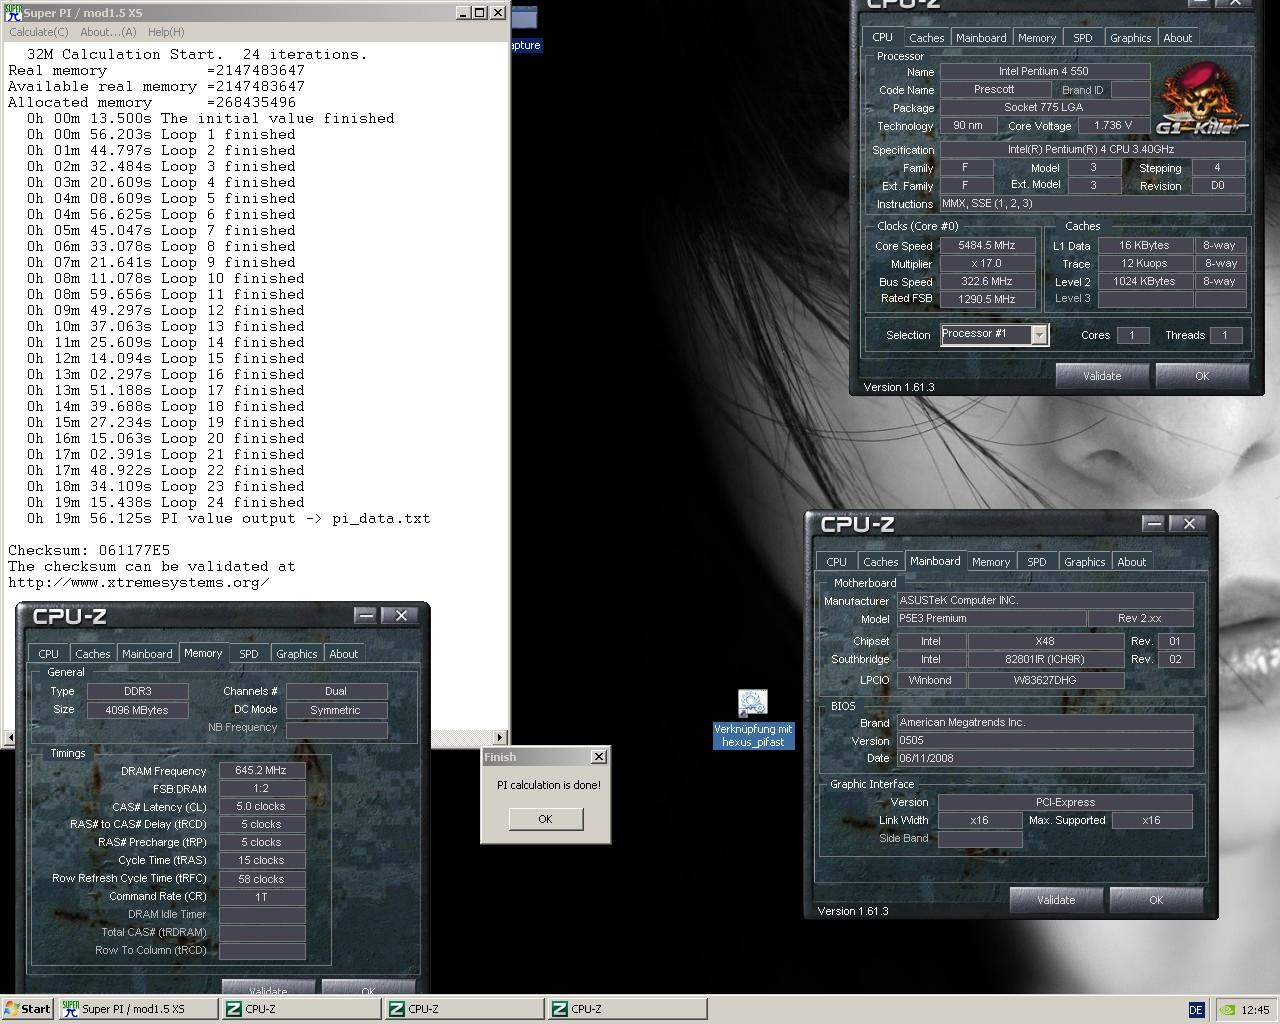Click OK in the CPU tab window
The height and width of the screenshot is (1024, 1280).
click(1202, 376)
